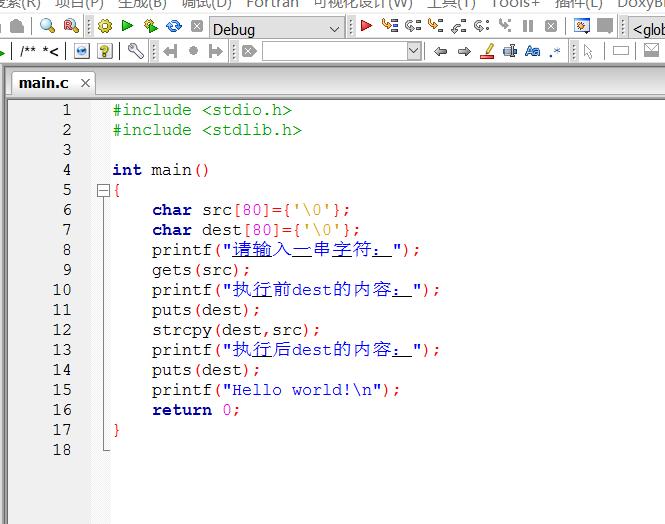Click the Last jump dot icon
The image size is (665, 524).
click(x=193, y=51)
